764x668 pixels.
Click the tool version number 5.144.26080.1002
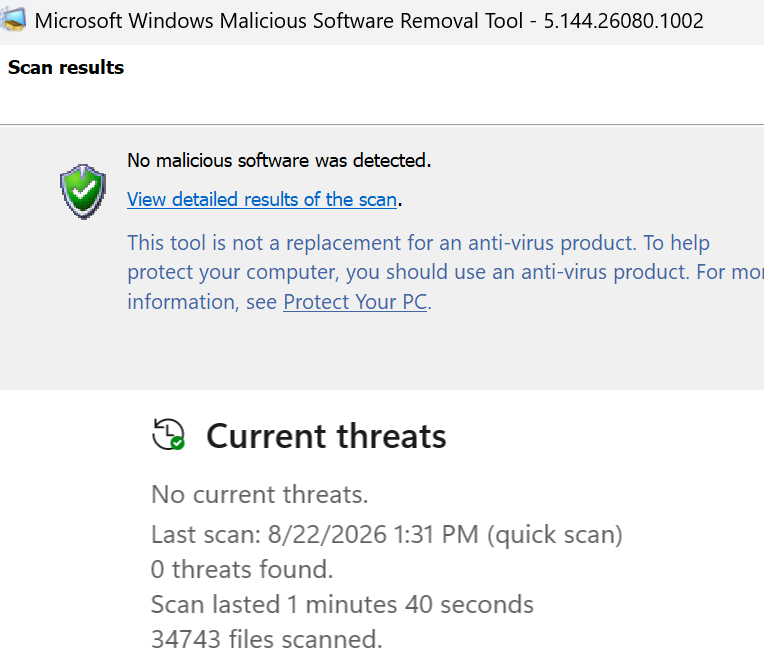tap(623, 21)
